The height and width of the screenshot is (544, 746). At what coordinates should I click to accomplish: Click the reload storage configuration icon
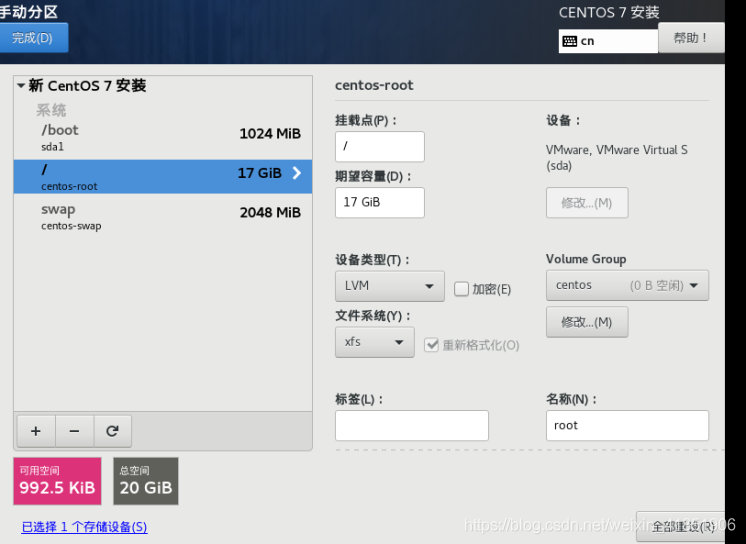[113, 431]
